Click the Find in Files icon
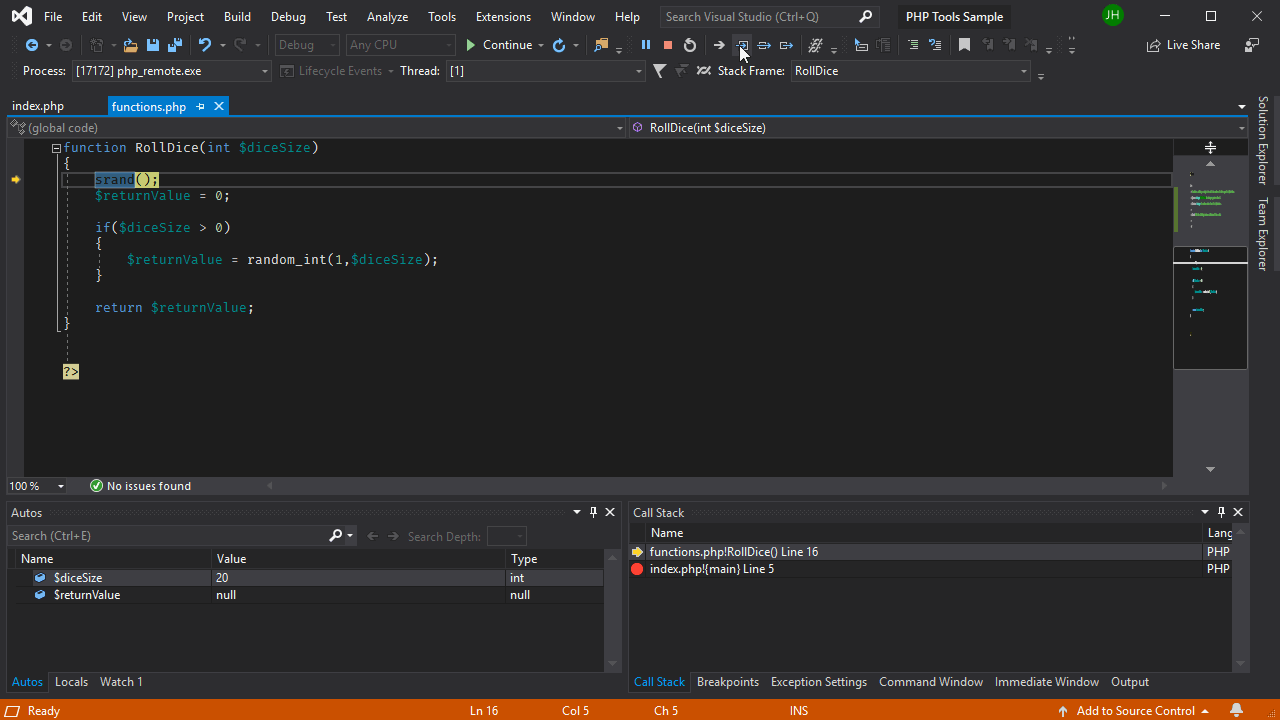 tap(601, 45)
